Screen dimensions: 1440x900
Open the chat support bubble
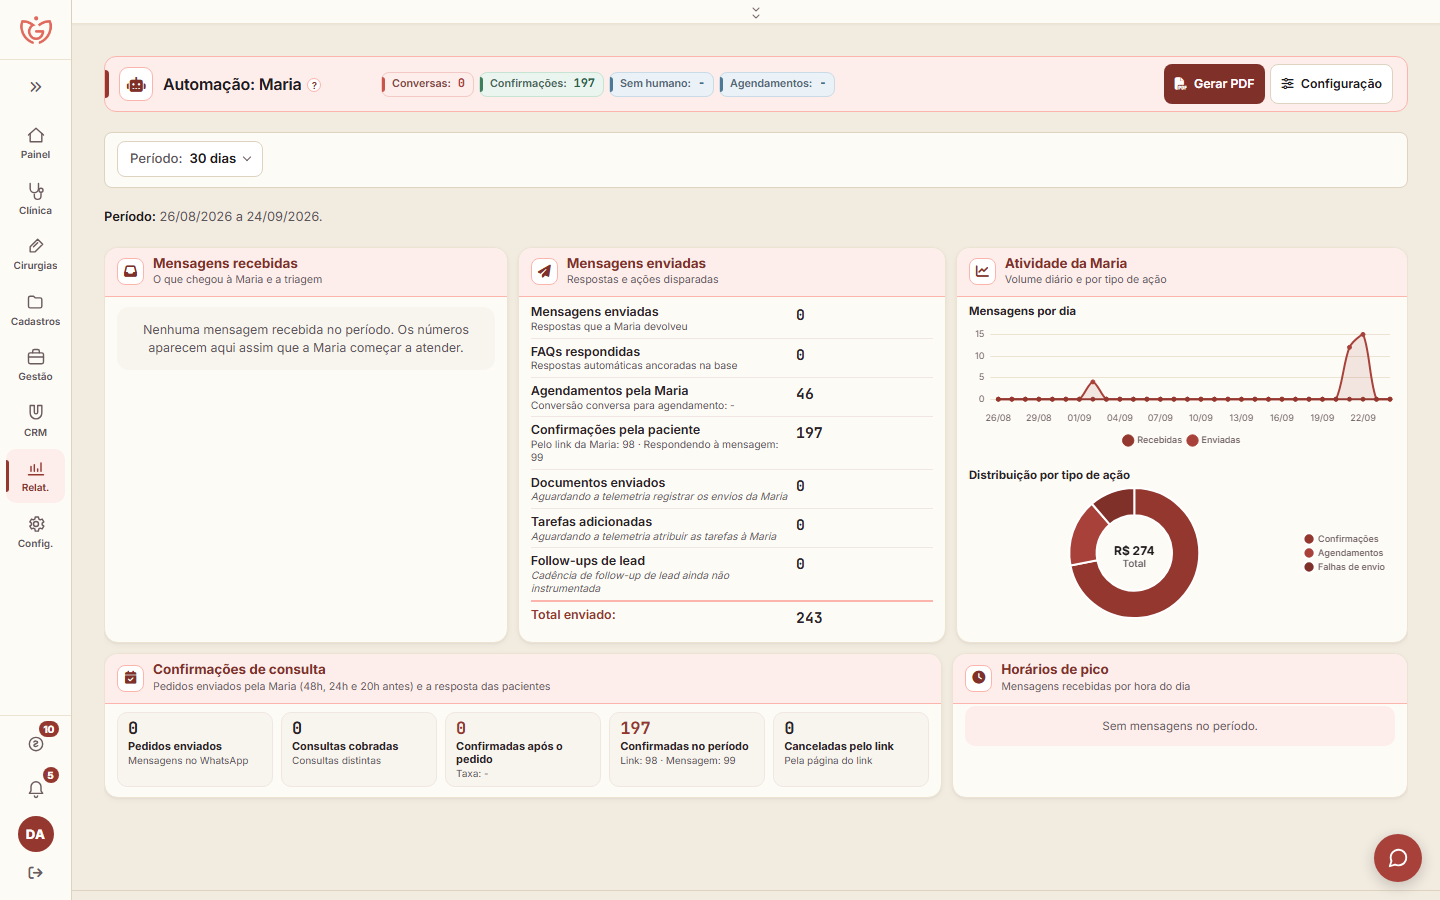pyautogui.click(x=1398, y=858)
